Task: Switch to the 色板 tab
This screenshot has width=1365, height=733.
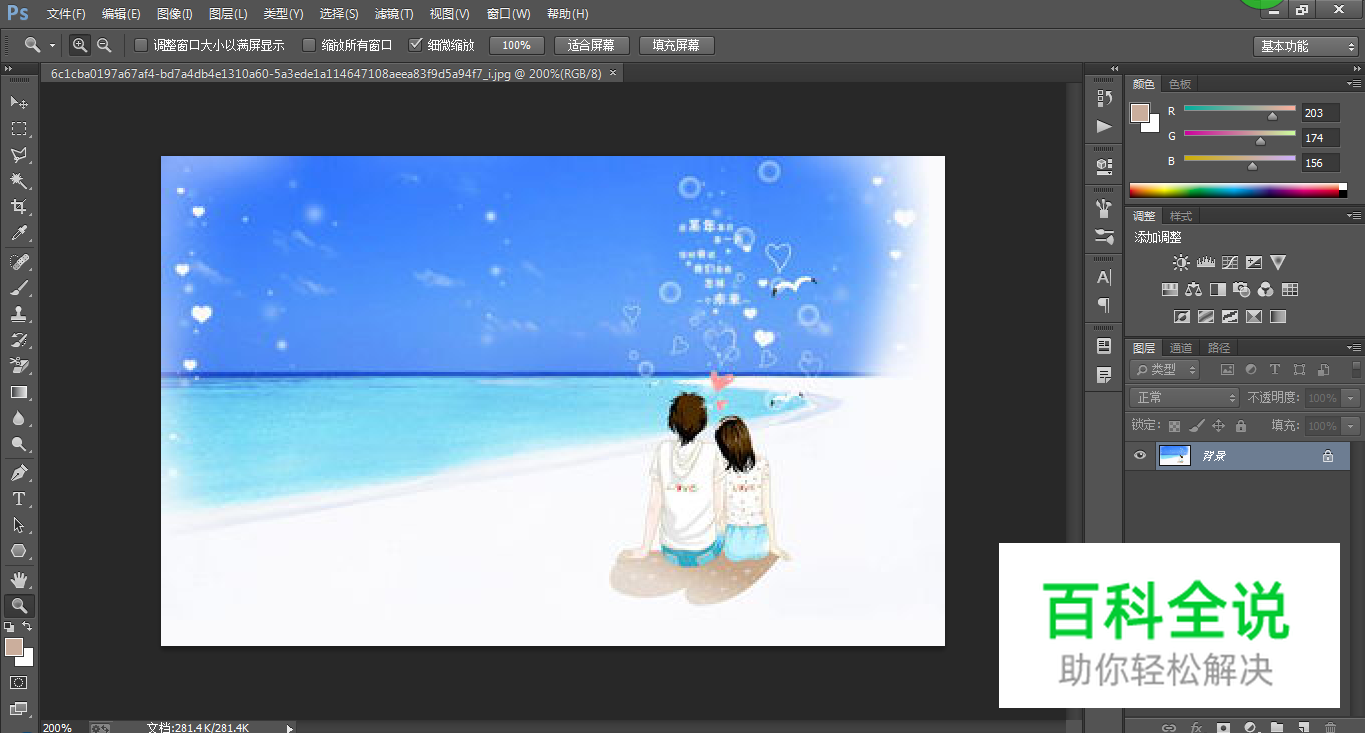Action: [x=1180, y=84]
